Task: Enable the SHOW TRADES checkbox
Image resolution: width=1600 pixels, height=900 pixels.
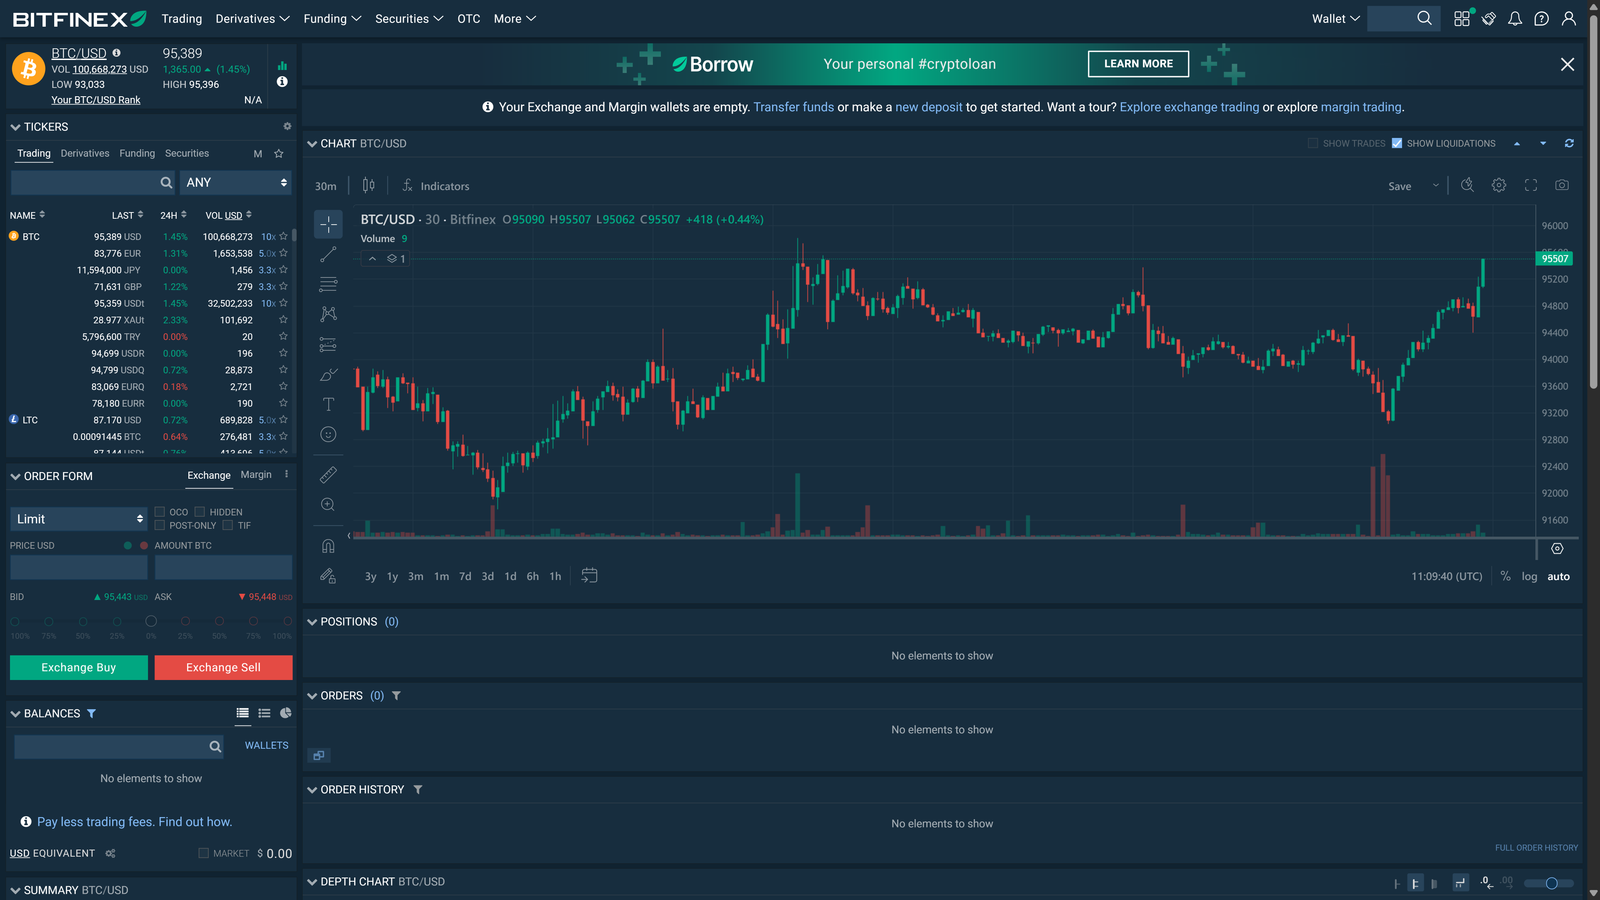Action: click(x=1312, y=143)
